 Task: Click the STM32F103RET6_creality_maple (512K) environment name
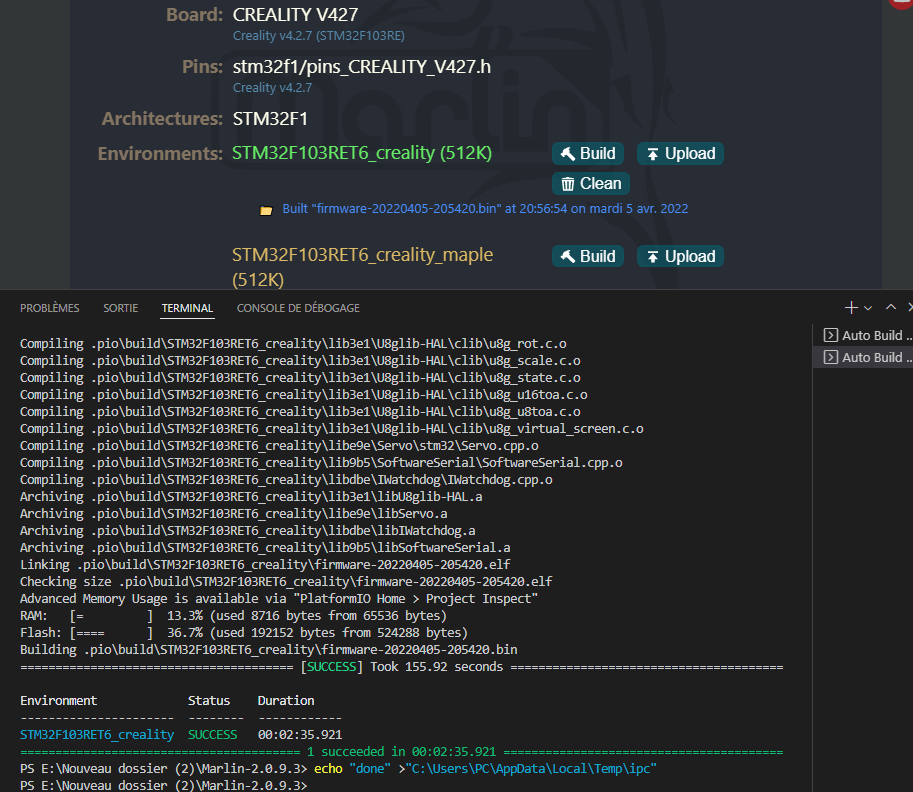pyautogui.click(x=362, y=267)
